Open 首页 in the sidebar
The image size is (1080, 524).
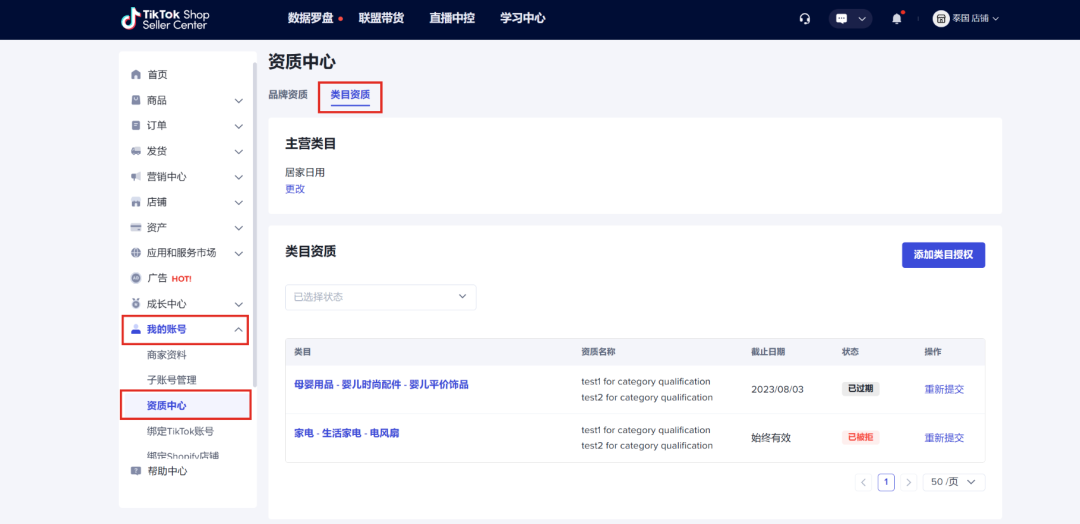(x=157, y=74)
